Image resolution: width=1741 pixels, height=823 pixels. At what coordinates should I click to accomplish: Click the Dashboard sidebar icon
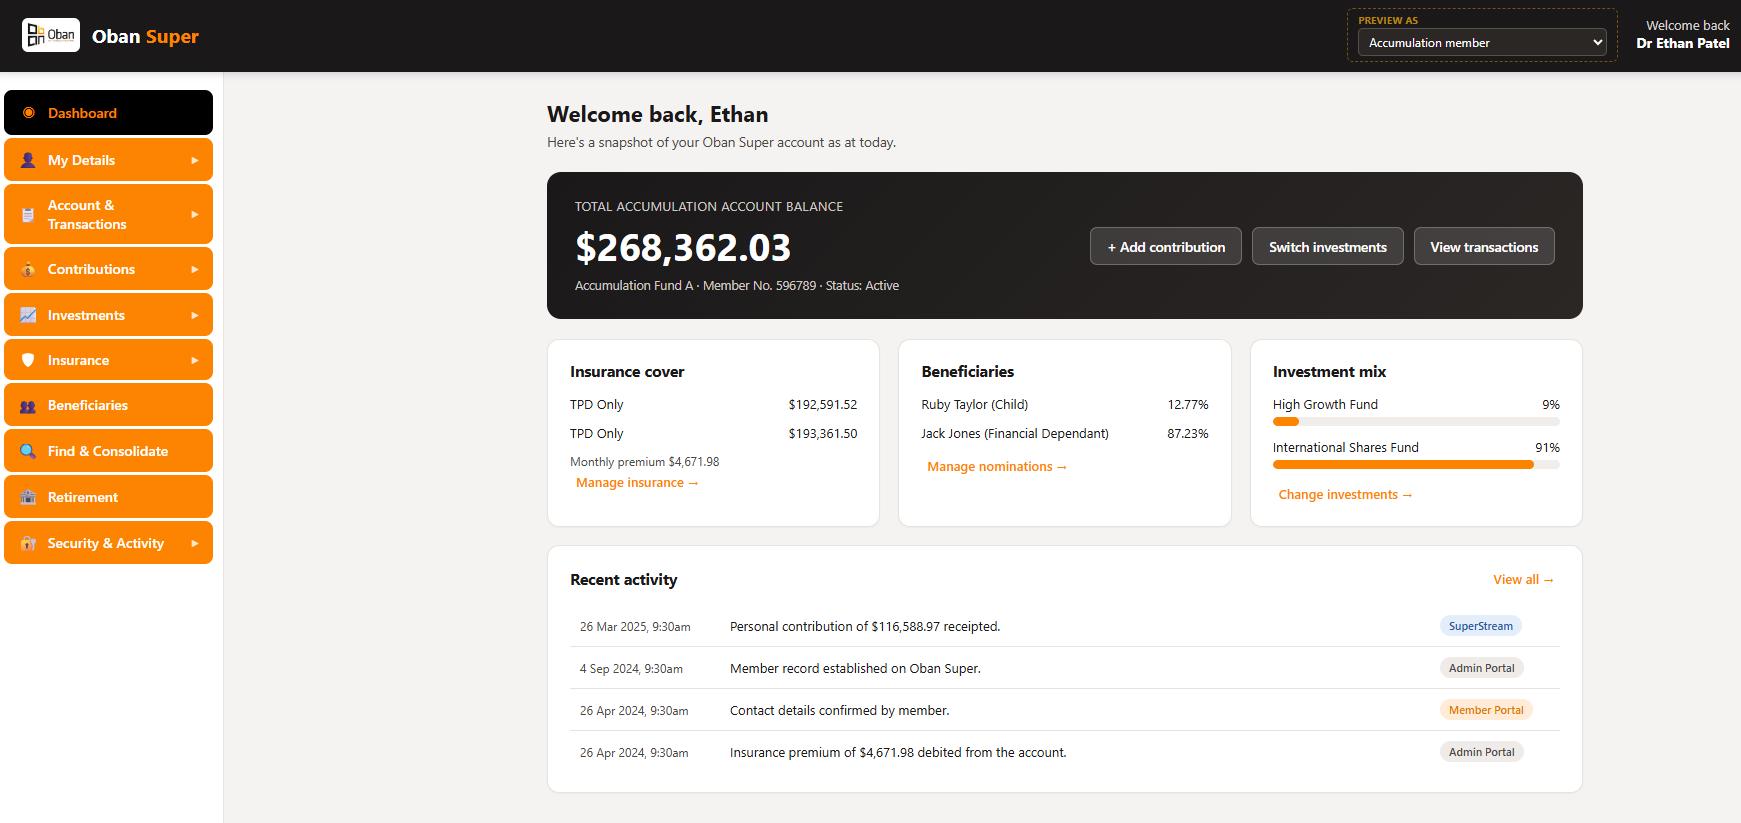pos(28,113)
